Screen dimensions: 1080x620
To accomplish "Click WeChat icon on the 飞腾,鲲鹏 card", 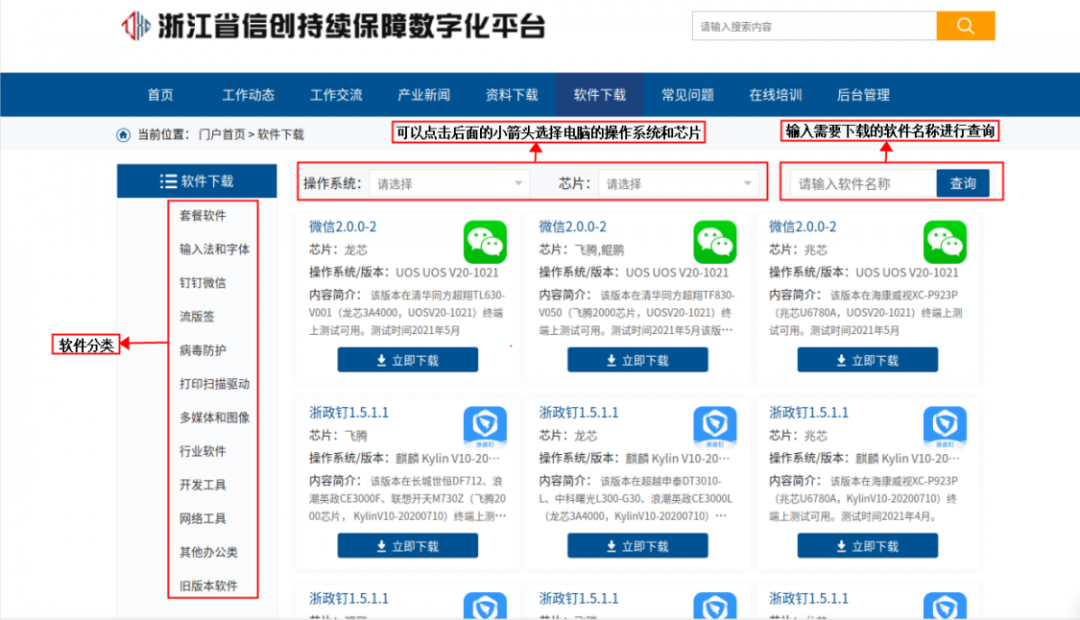I will coord(715,242).
